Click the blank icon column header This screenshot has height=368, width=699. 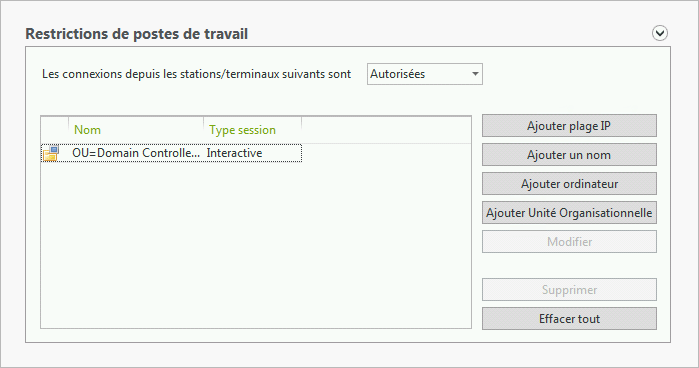[55, 130]
